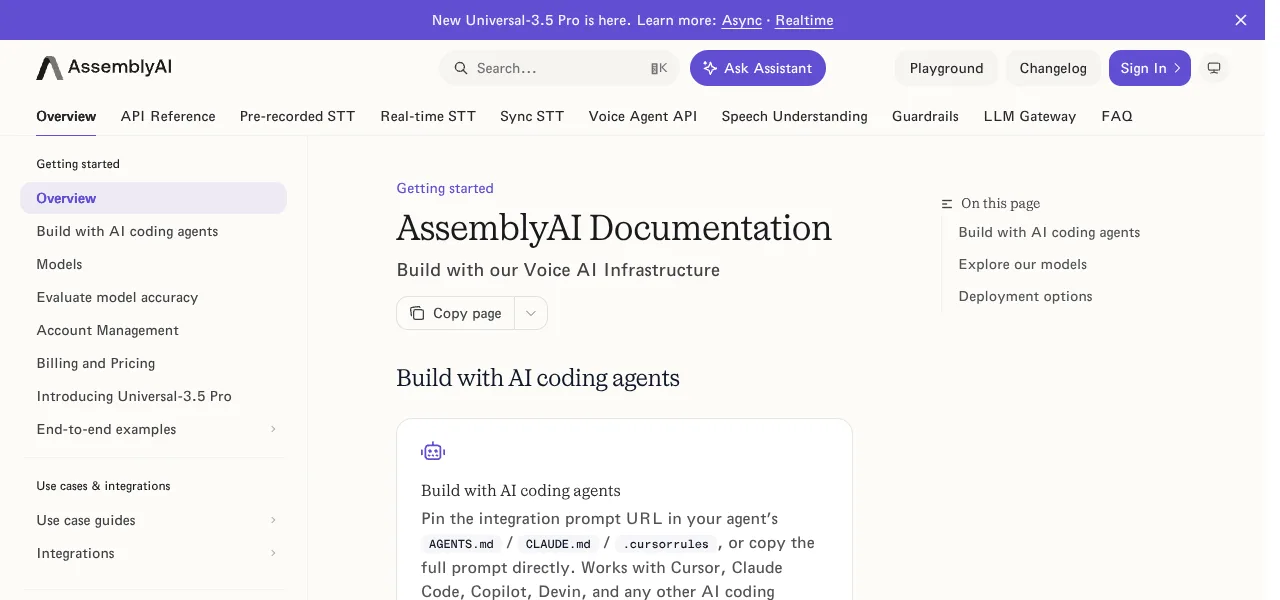Toggle the theme switcher monitor icon
This screenshot has height=600, width=1280.
1214,68
